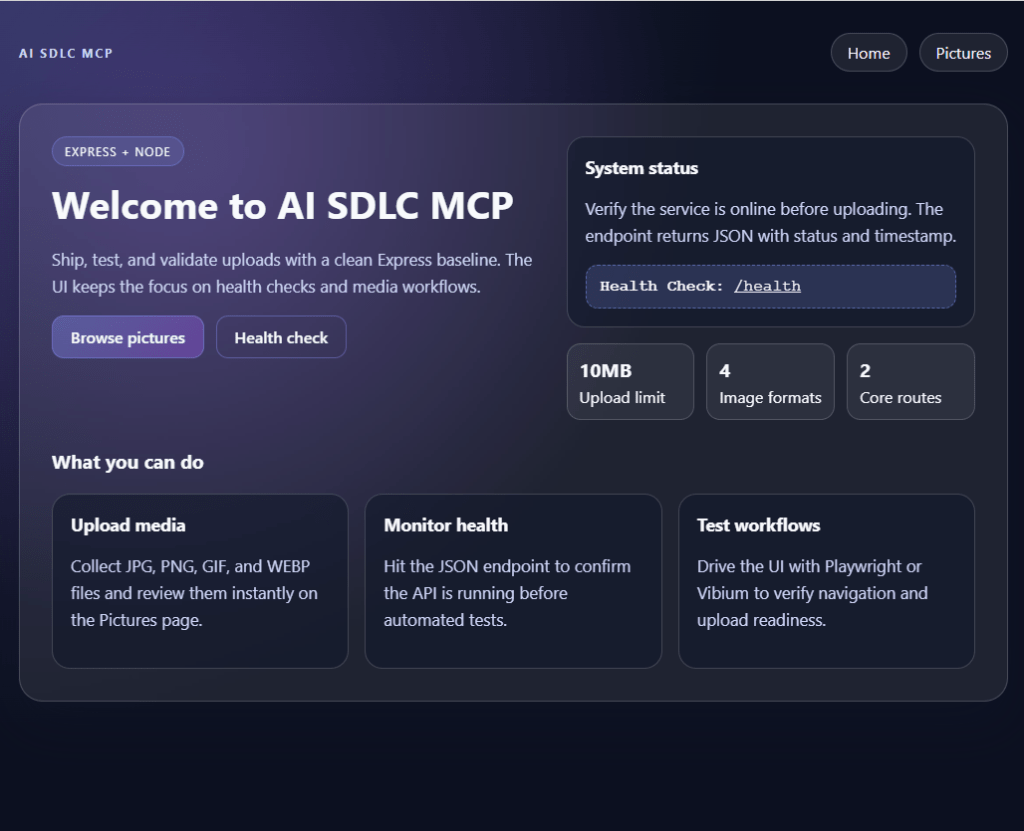1024x831 pixels.
Task: Click the 4 Image formats stat card
Action: (770, 382)
